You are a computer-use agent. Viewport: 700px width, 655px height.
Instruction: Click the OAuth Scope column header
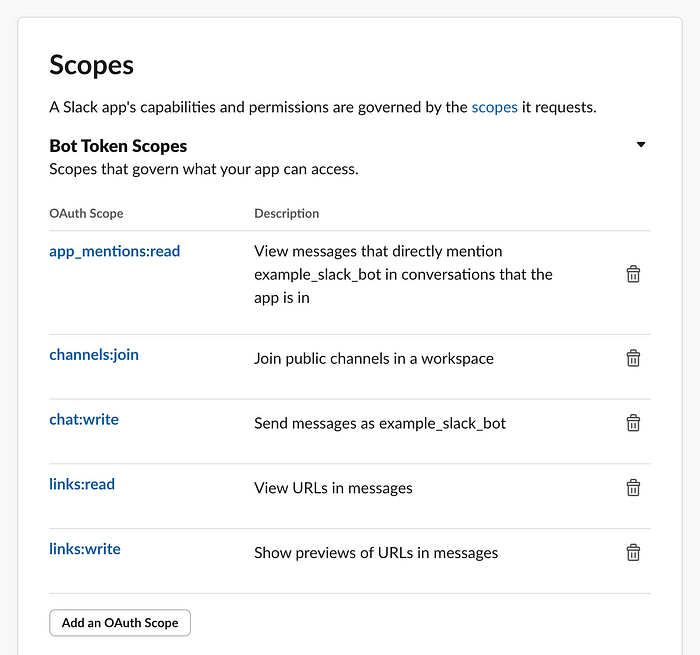coord(86,213)
